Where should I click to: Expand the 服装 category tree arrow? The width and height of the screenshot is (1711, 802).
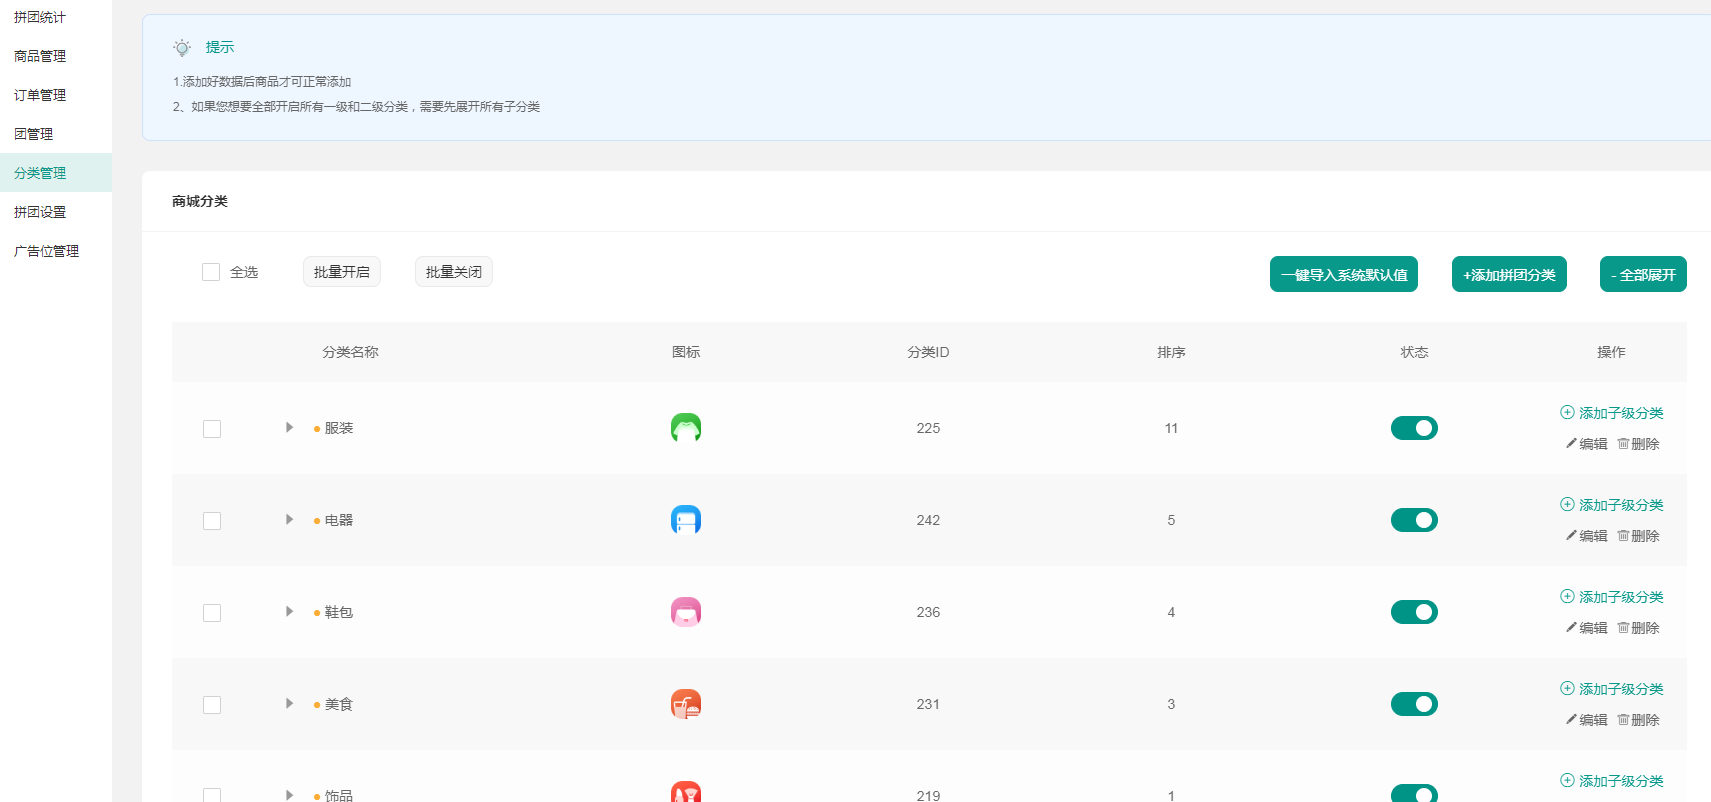(x=289, y=428)
